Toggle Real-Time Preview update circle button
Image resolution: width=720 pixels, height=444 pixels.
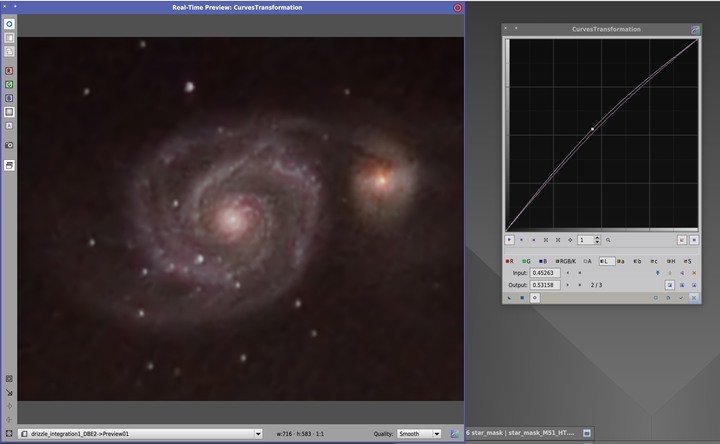(x=9, y=24)
